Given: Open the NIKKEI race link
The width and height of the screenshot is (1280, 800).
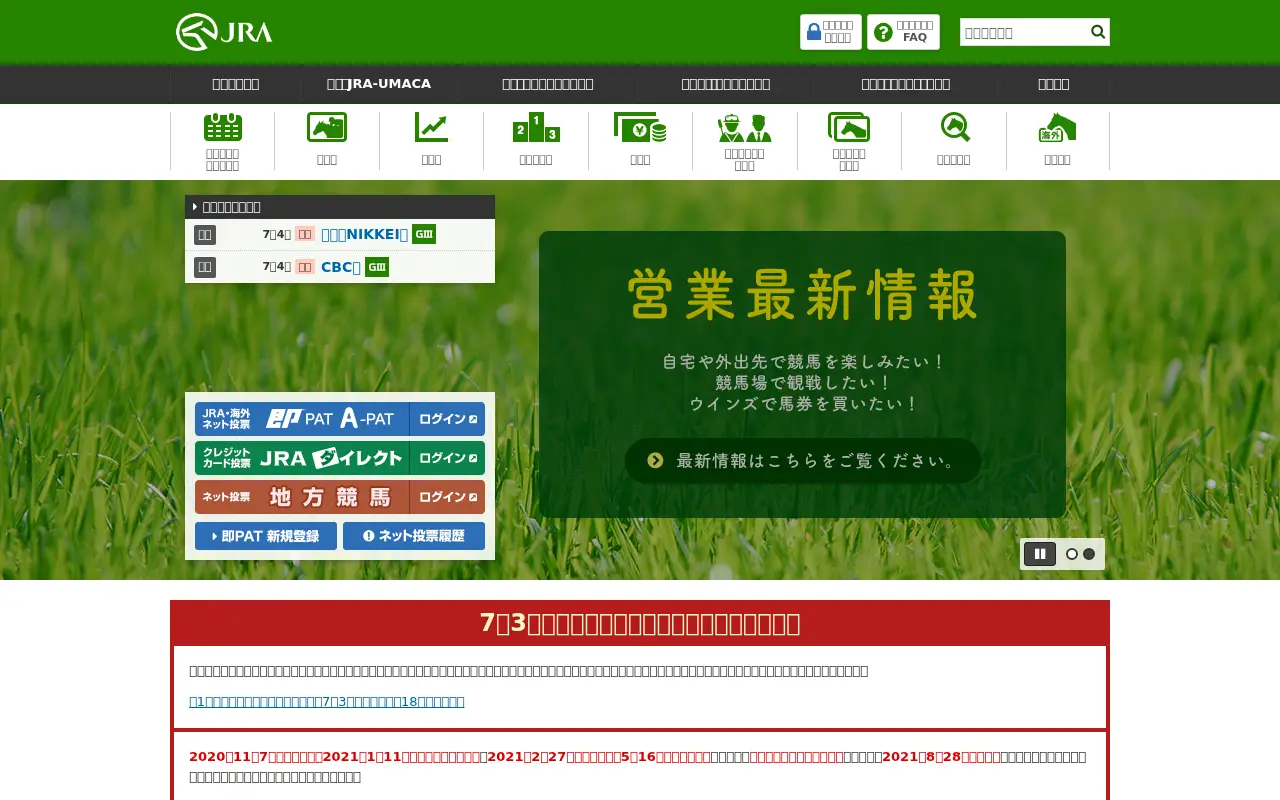Looking at the screenshot, I should coord(364,235).
